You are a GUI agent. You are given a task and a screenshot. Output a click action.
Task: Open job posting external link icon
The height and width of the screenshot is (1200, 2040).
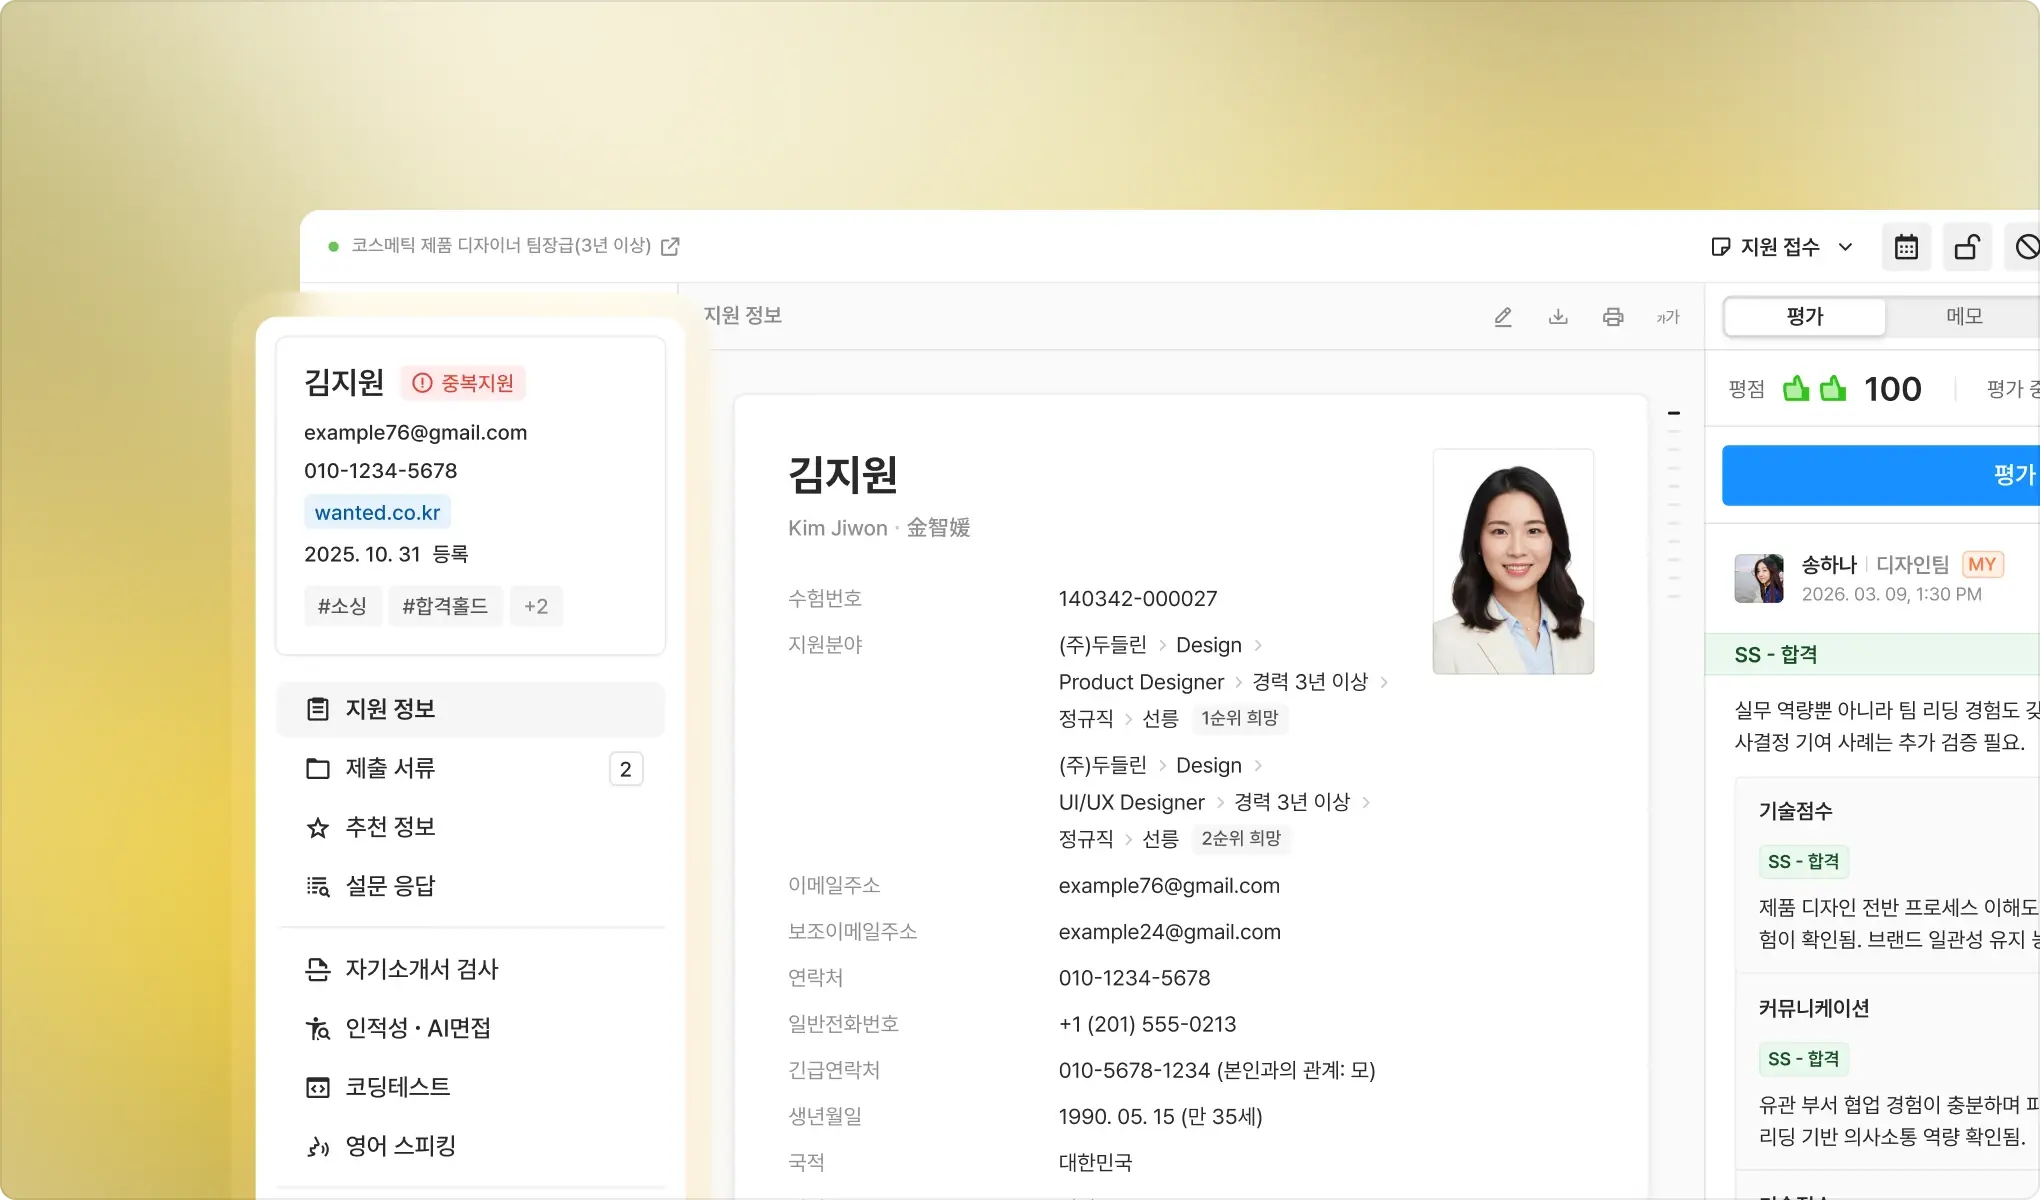pos(671,246)
